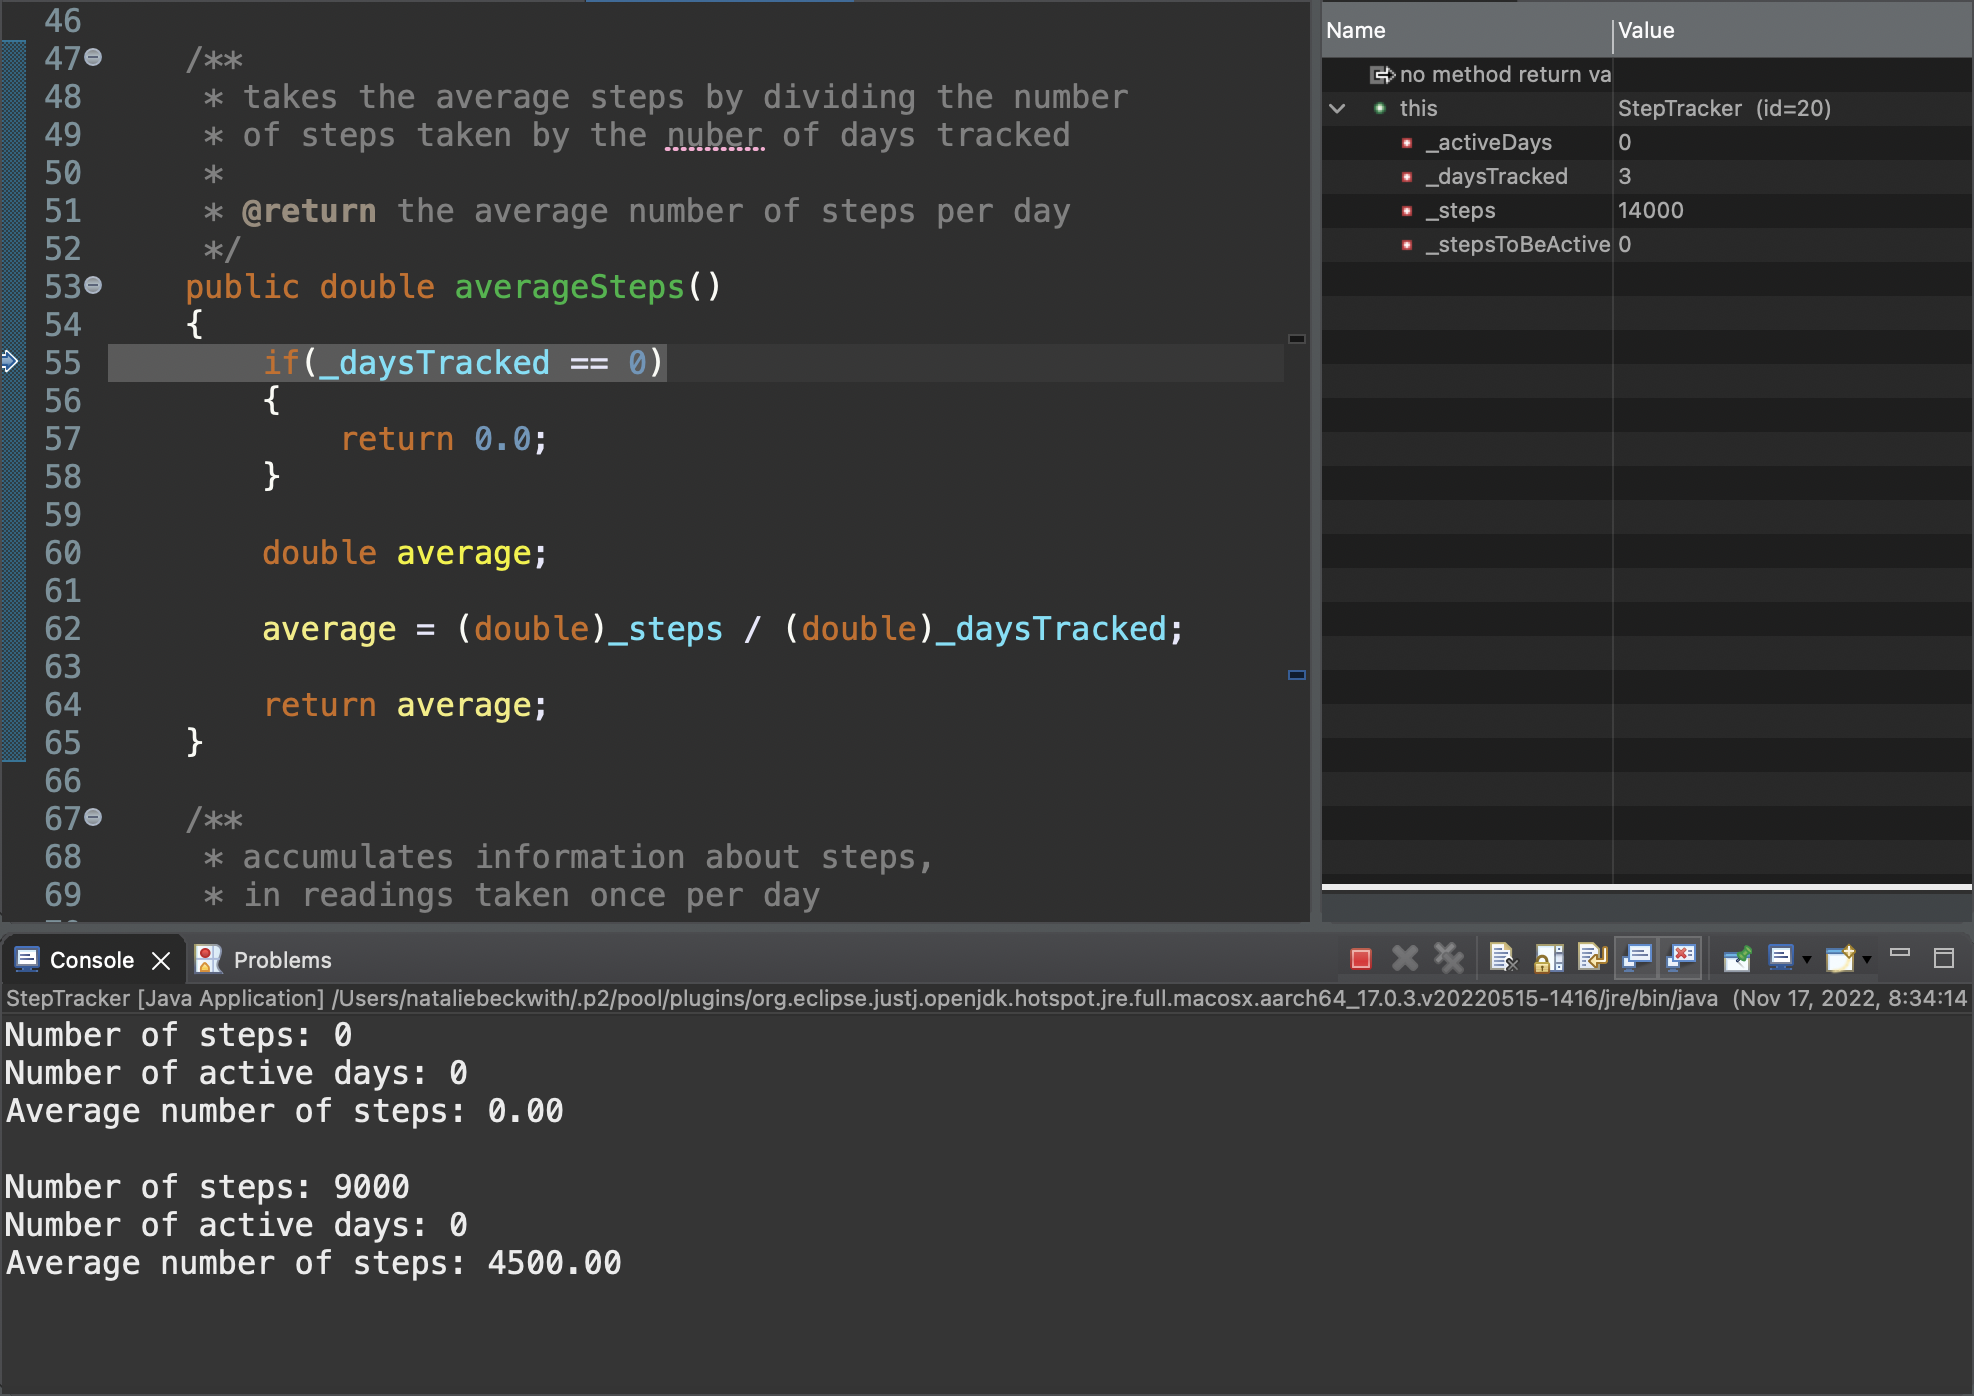This screenshot has height=1396, width=1974.
Task: Click the Console launch description line for StepTracker
Action: point(986,998)
